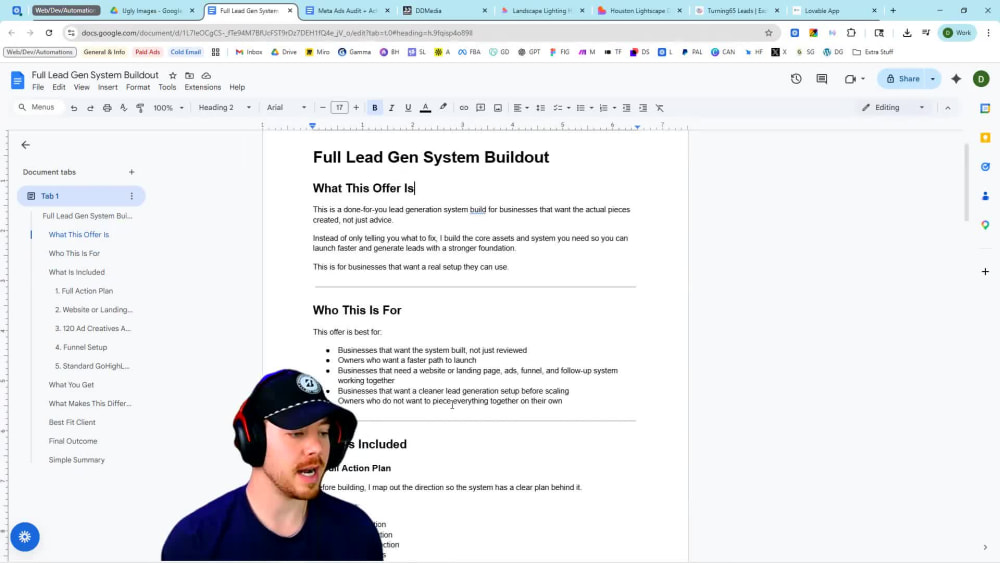Image resolution: width=1000 pixels, height=563 pixels.
Task: Switch to the Meta Ads Audit browser tab
Action: pyautogui.click(x=347, y=11)
